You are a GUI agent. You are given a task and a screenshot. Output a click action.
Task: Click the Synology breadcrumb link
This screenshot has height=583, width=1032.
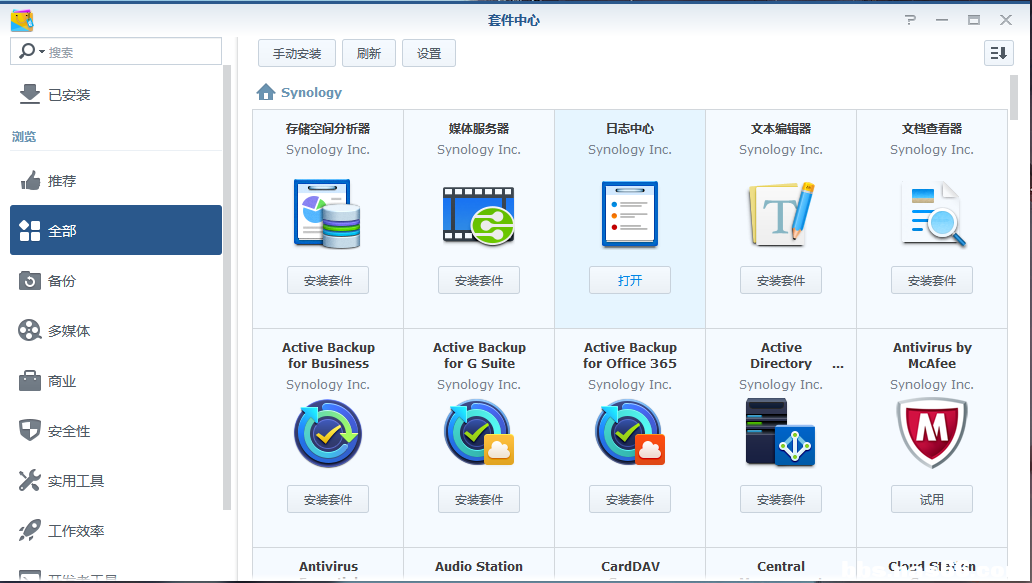311,93
